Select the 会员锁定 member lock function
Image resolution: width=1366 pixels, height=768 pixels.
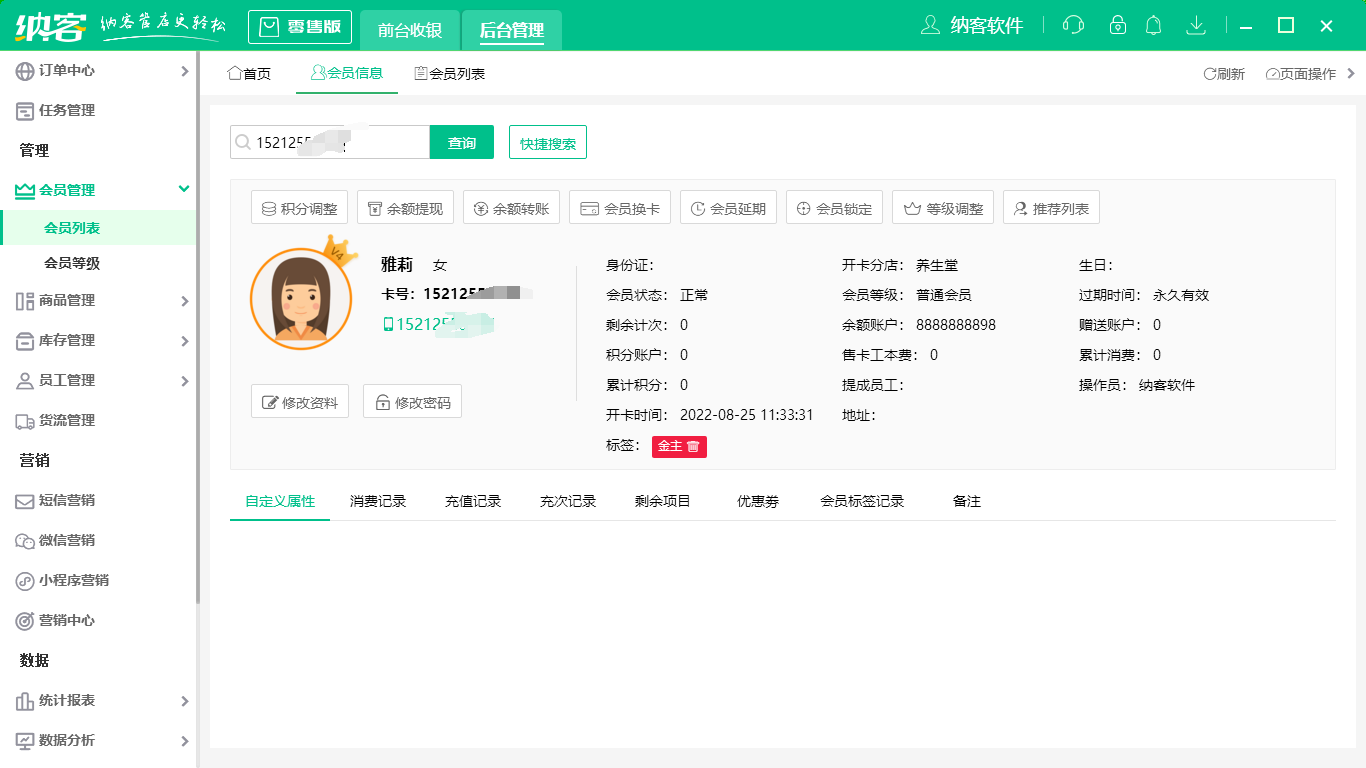tap(833, 207)
